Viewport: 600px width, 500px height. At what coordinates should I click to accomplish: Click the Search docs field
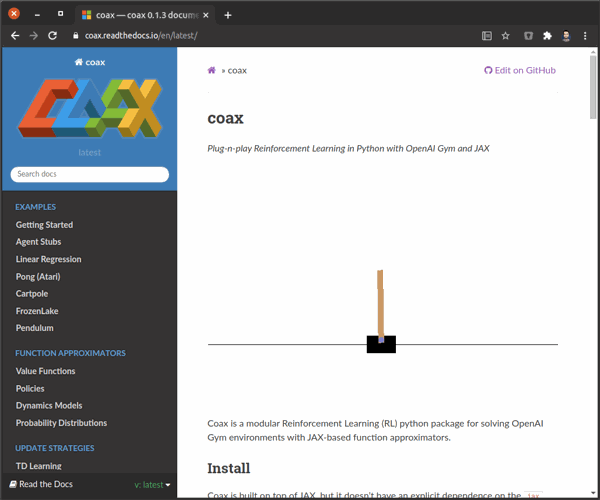click(x=90, y=174)
